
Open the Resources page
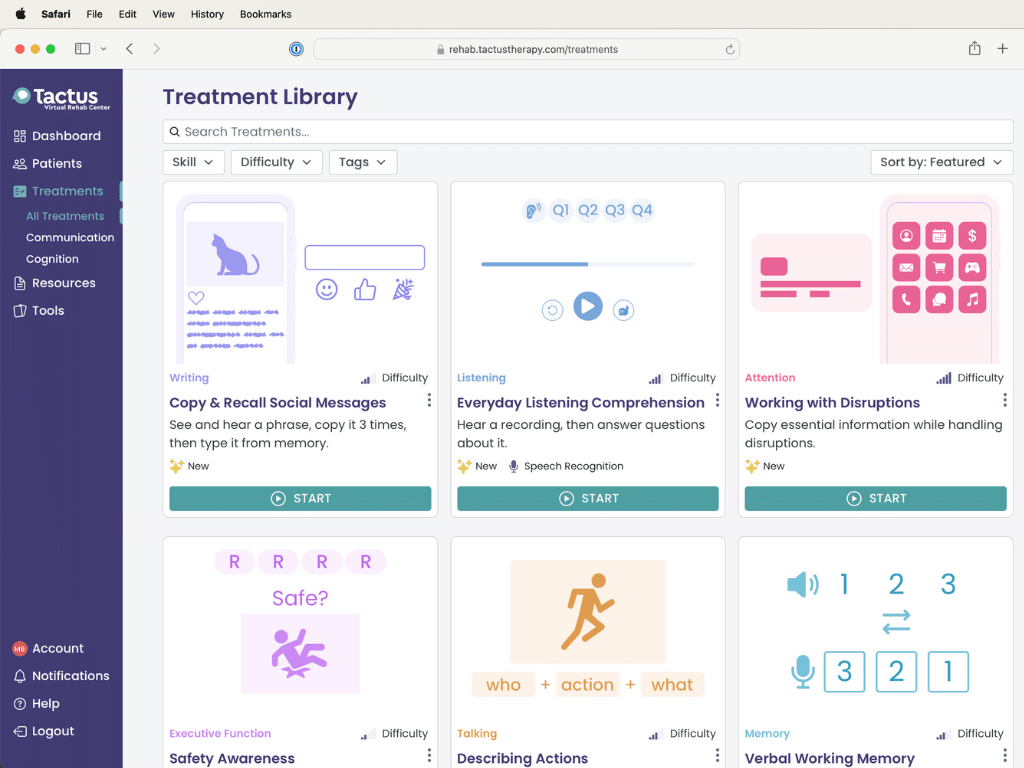[x=55, y=283]
